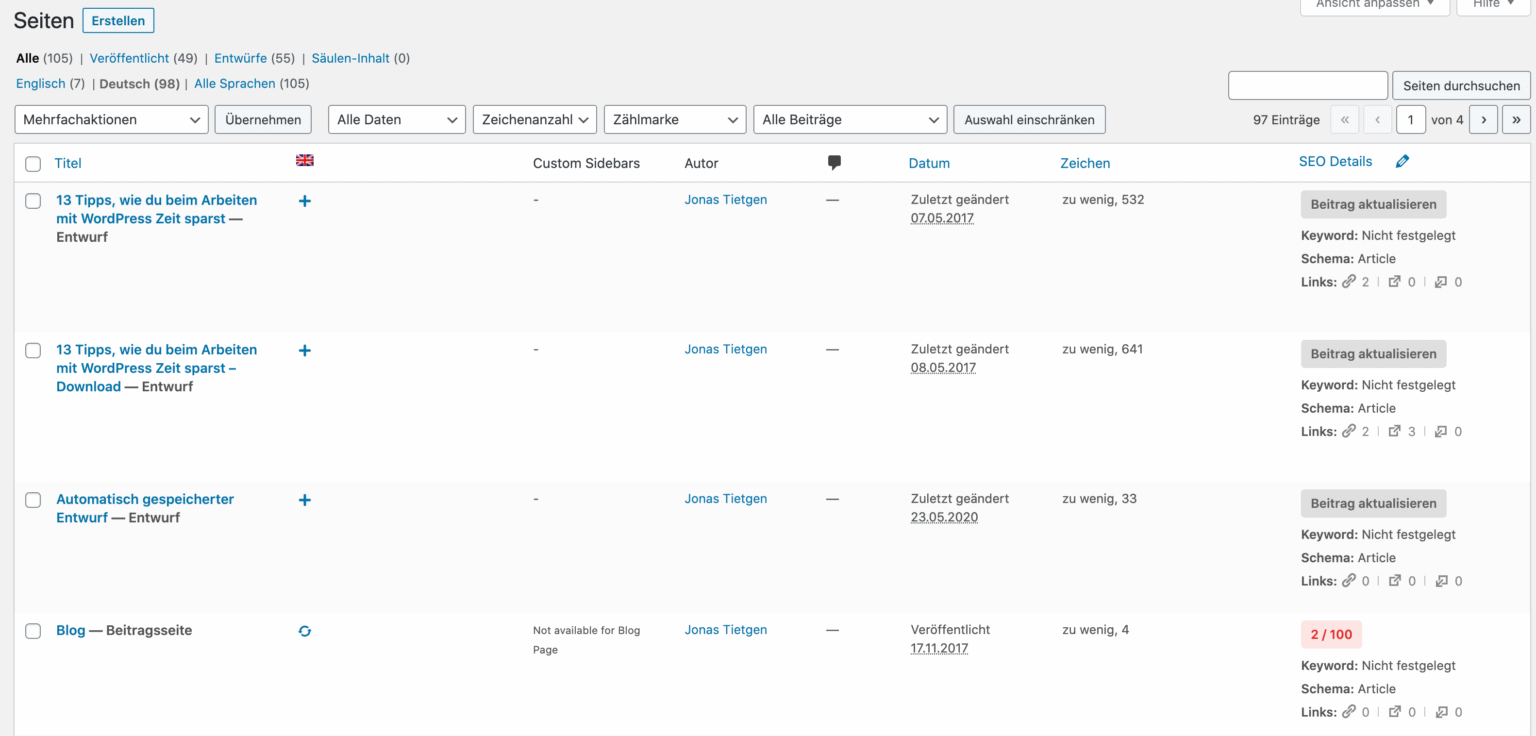The width and height of the screenshot is (1536, 736).
Task: Add English translation for "13 Tipps, wie du beim Arbeiten mit WordPress Zeit sparst"
Action: (304, 200)
